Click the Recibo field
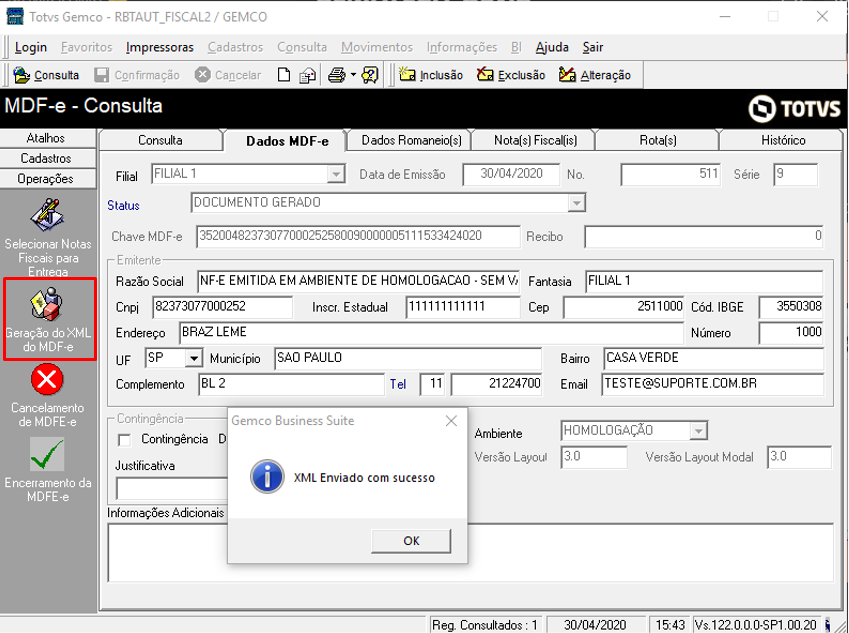 pos(704,237)
